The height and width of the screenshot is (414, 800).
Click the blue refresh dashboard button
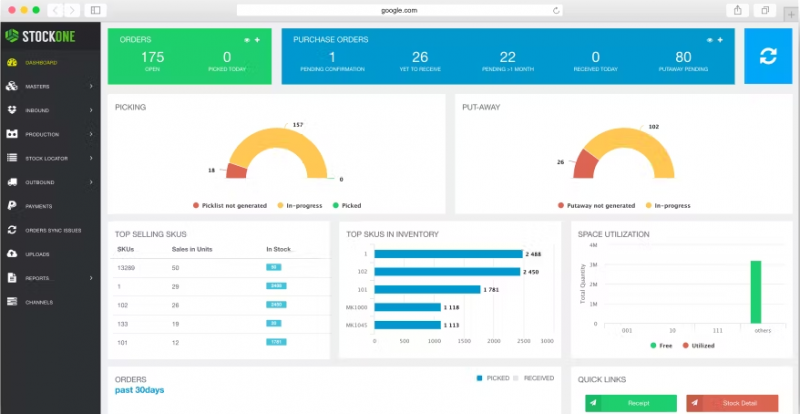[x=767, y=56]
